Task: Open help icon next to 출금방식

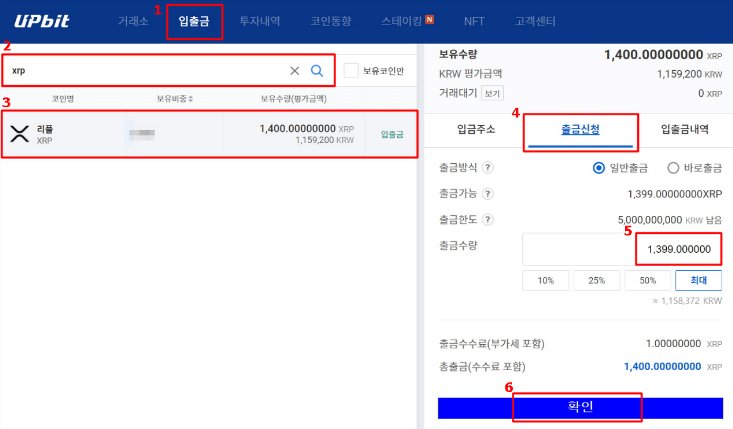Action: [488, 167]
